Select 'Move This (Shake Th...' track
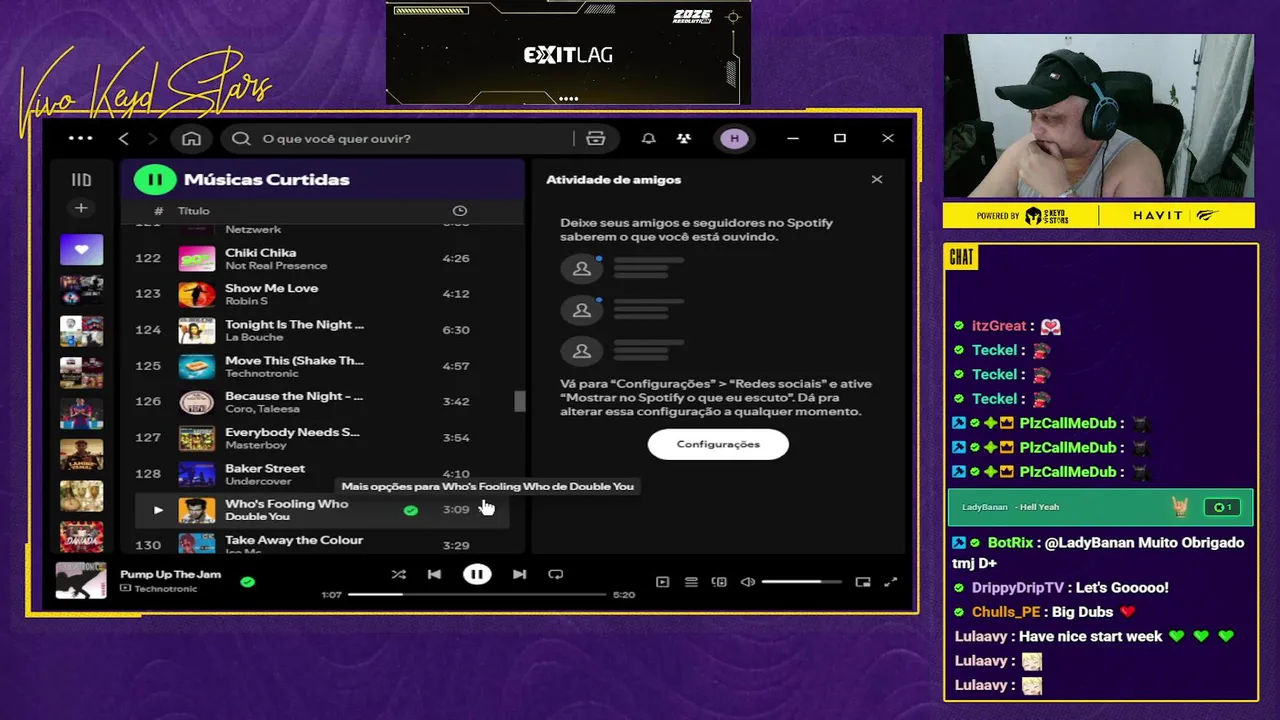Screen dimensions: 1280x720 (294, 360)
